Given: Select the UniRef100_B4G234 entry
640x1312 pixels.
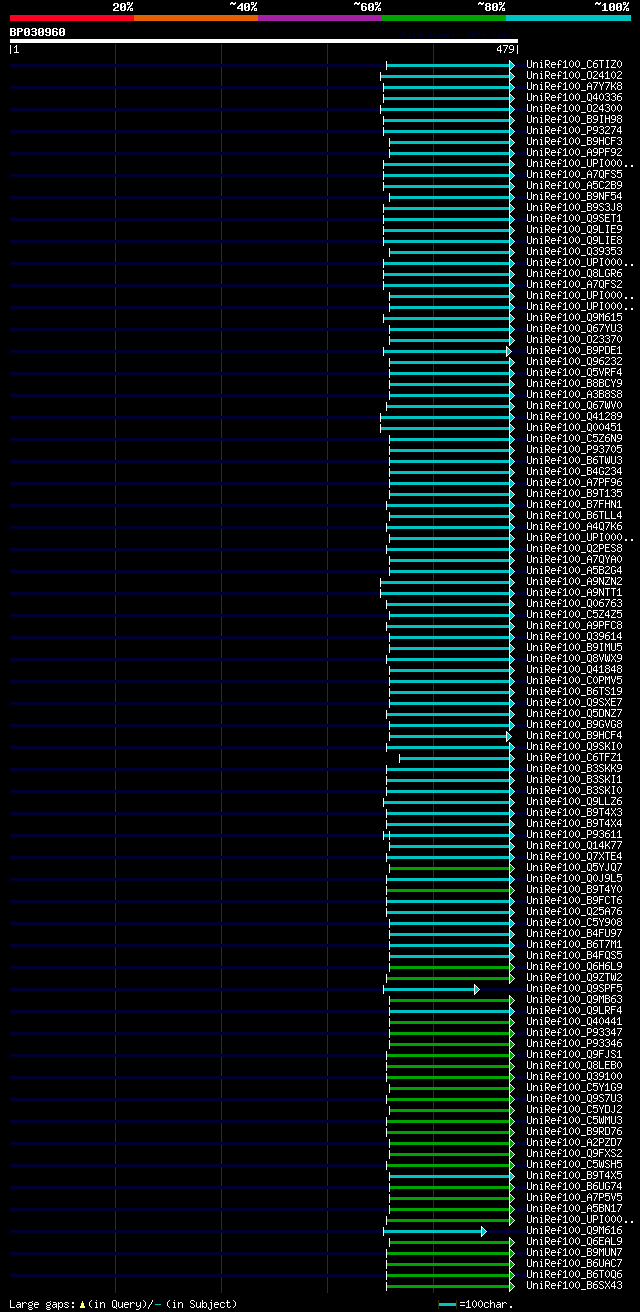Looking at the screenshot, I should tap(574, 472).
